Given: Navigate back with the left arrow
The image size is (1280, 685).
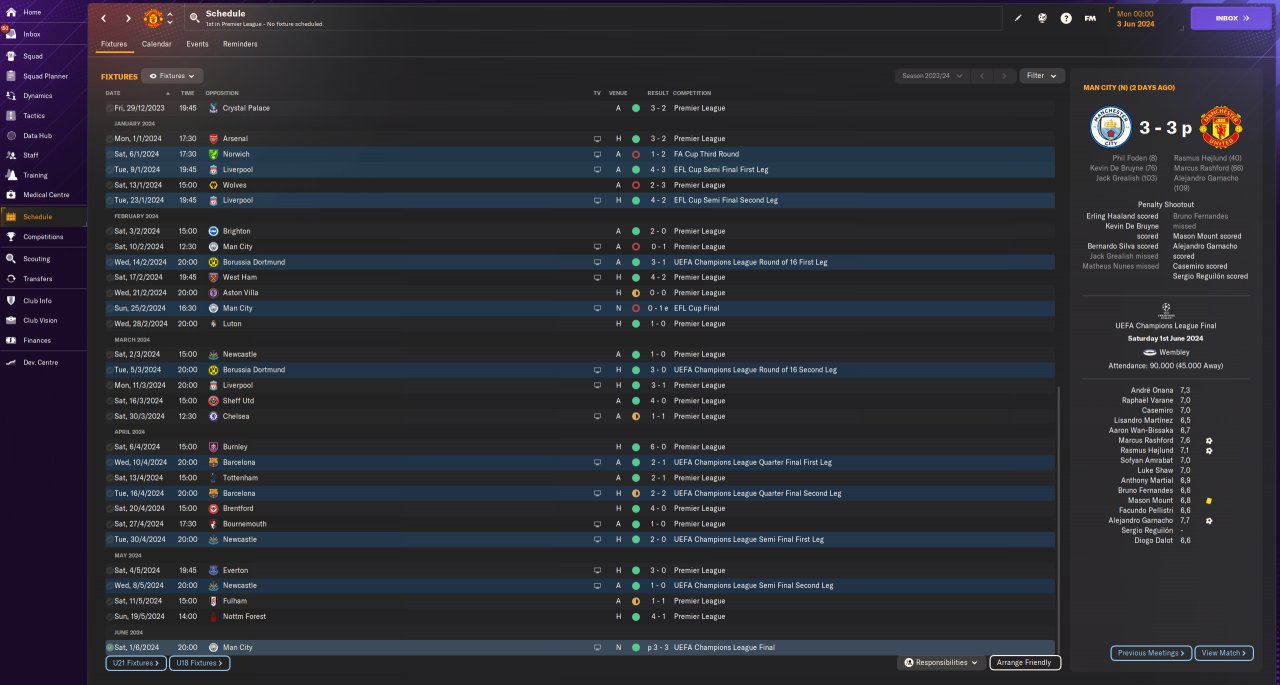Looking at the screenshot, I should click(103, 18).
